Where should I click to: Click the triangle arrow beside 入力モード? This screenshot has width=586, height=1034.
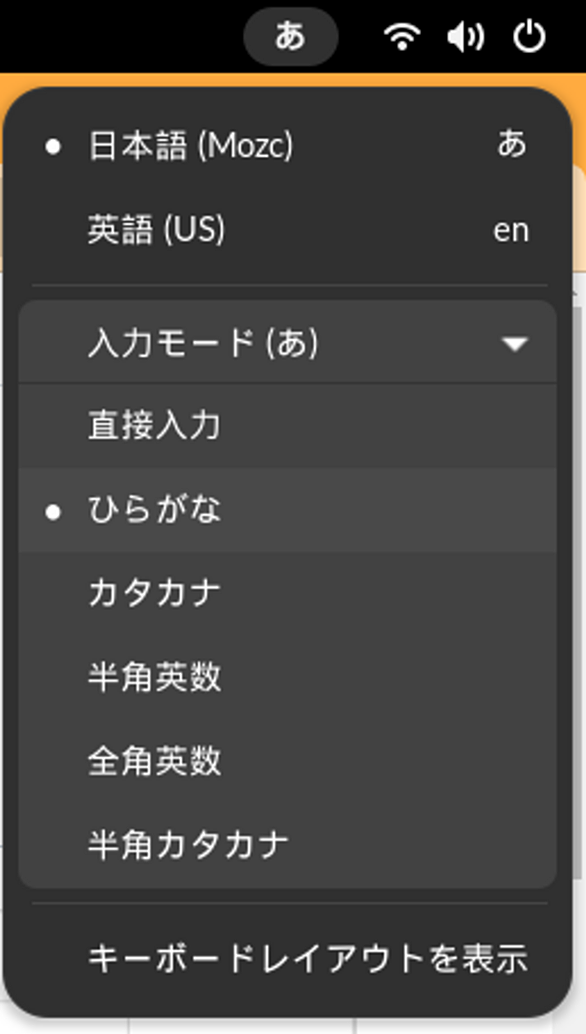click(x=514, y=344)
